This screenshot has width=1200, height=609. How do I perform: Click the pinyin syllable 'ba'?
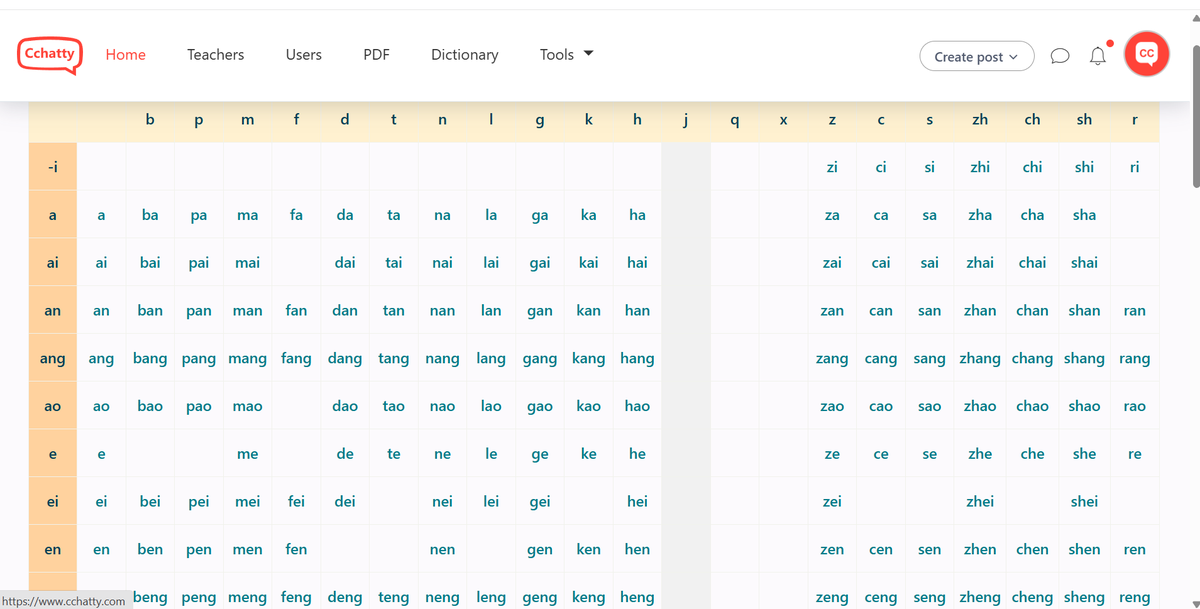click(x=150, y=214)
